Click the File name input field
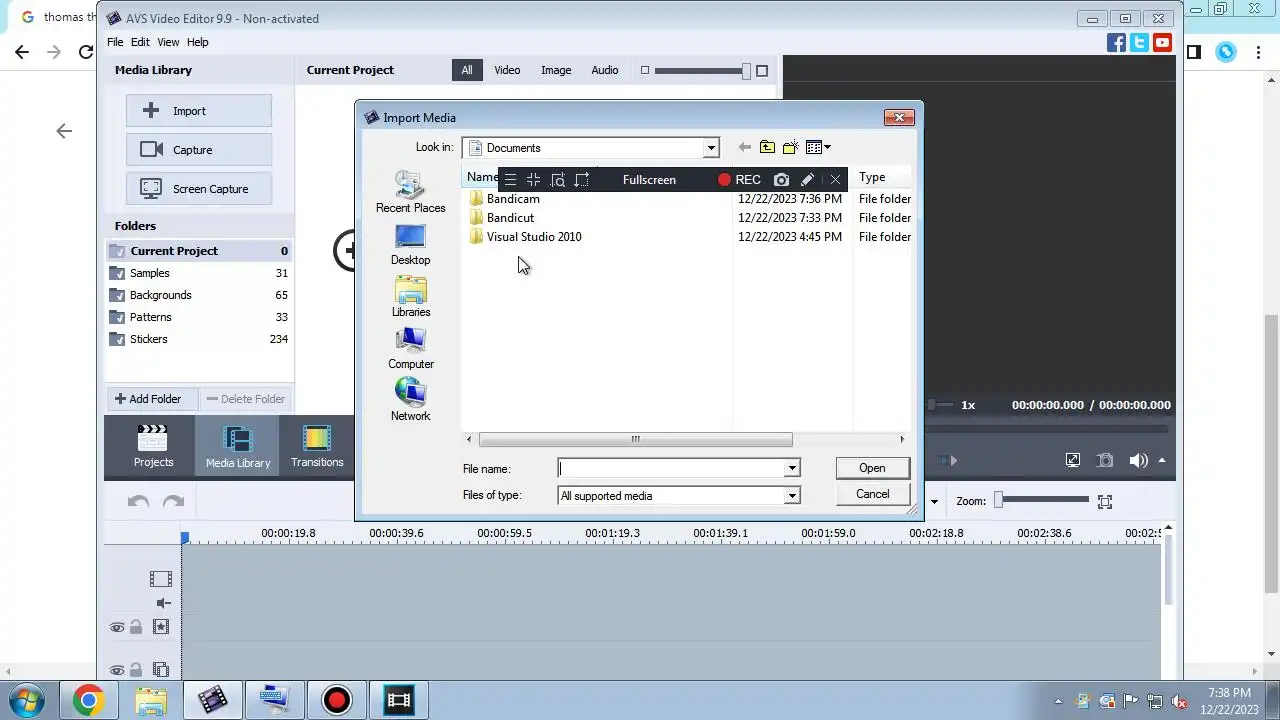Screen dimensions: 1280x720 click(x=671, y=469)
